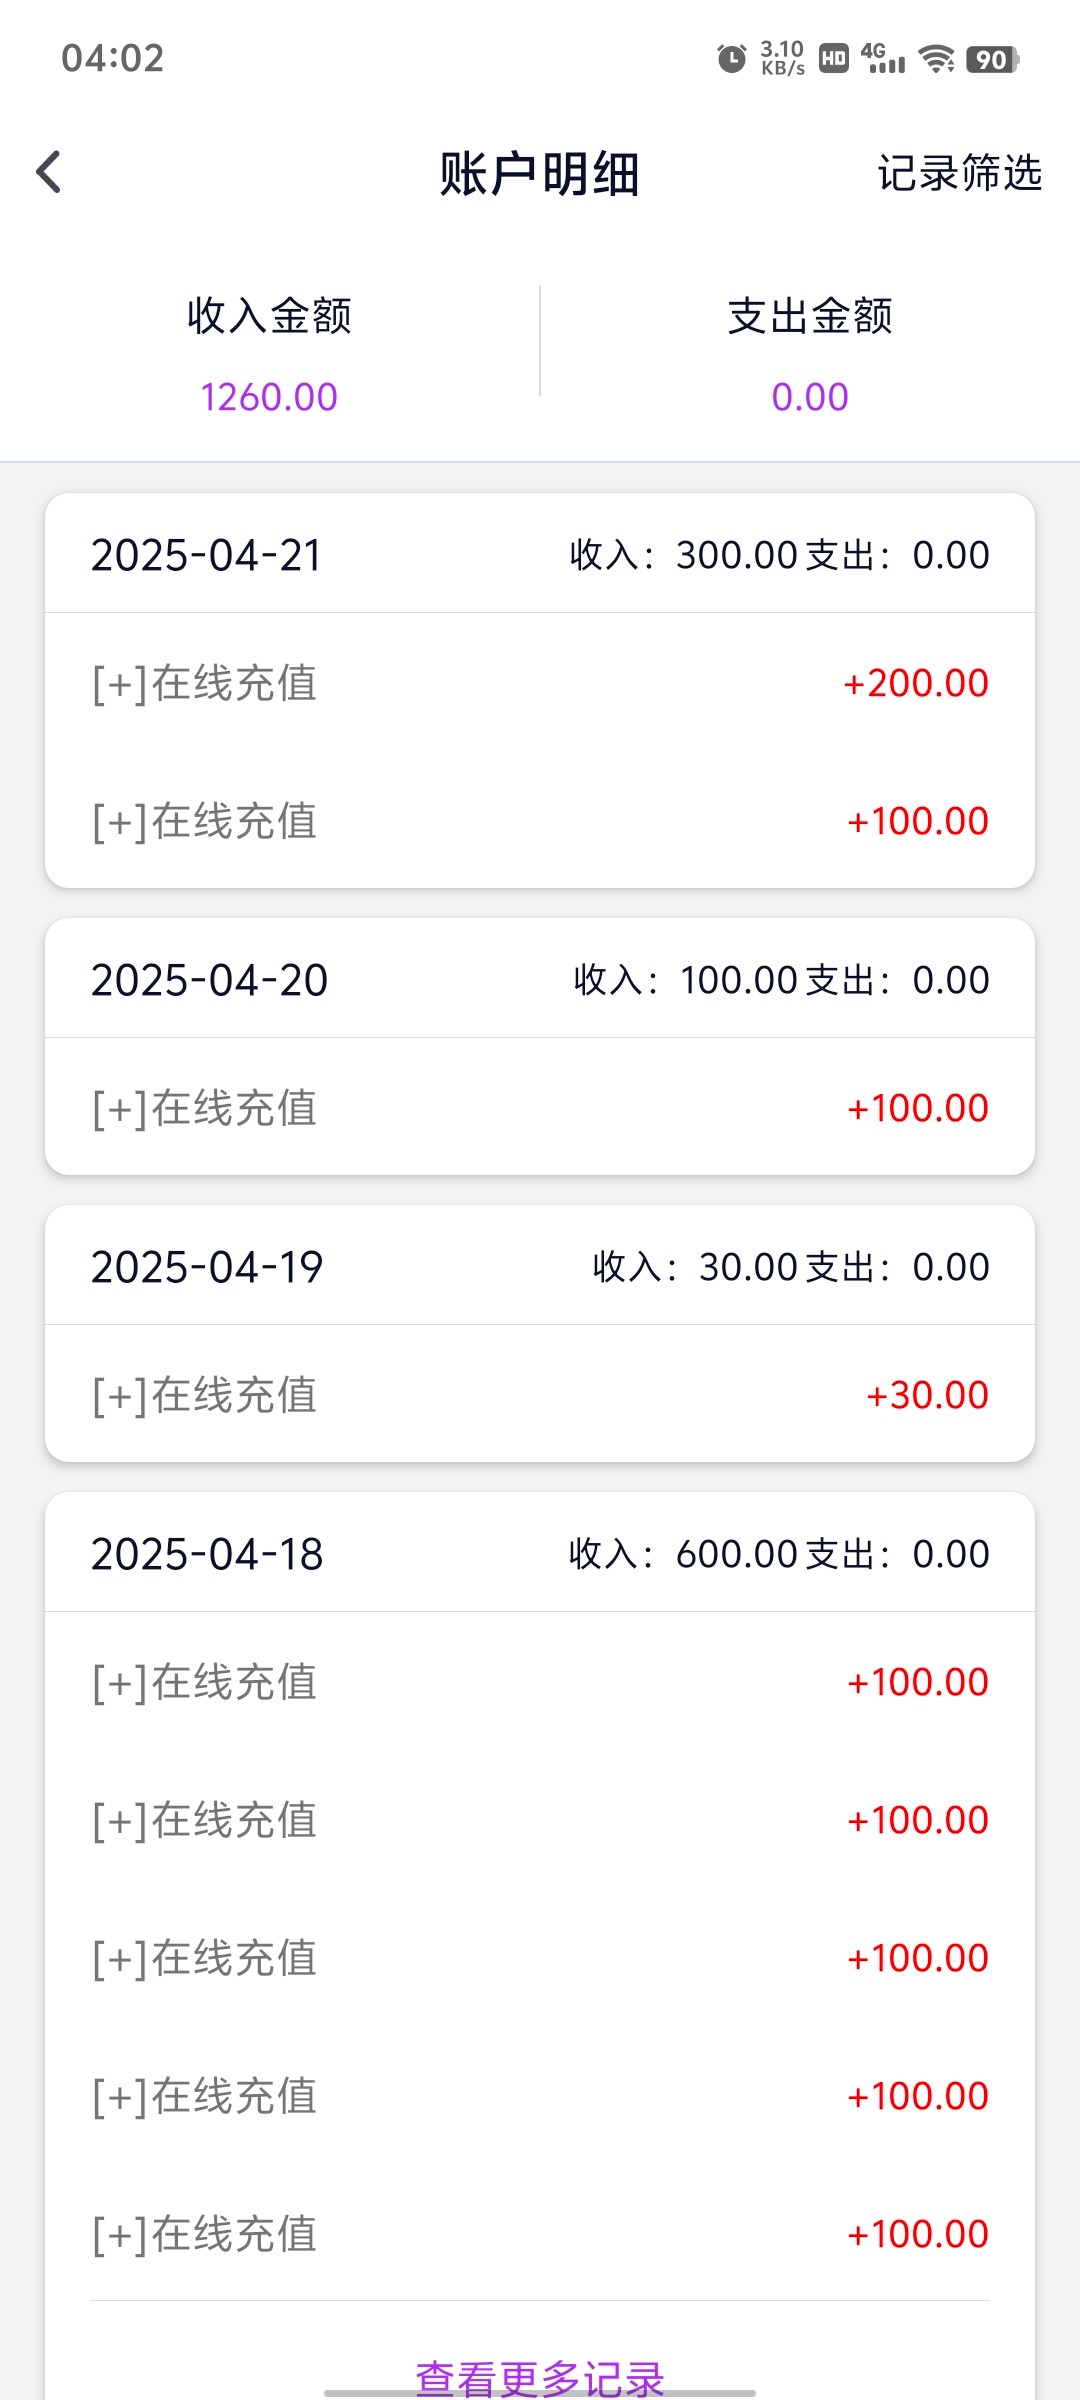Viewport: 1080px width, 2400px height.
Task: Tap the back arrow icon
Action: 48,172
